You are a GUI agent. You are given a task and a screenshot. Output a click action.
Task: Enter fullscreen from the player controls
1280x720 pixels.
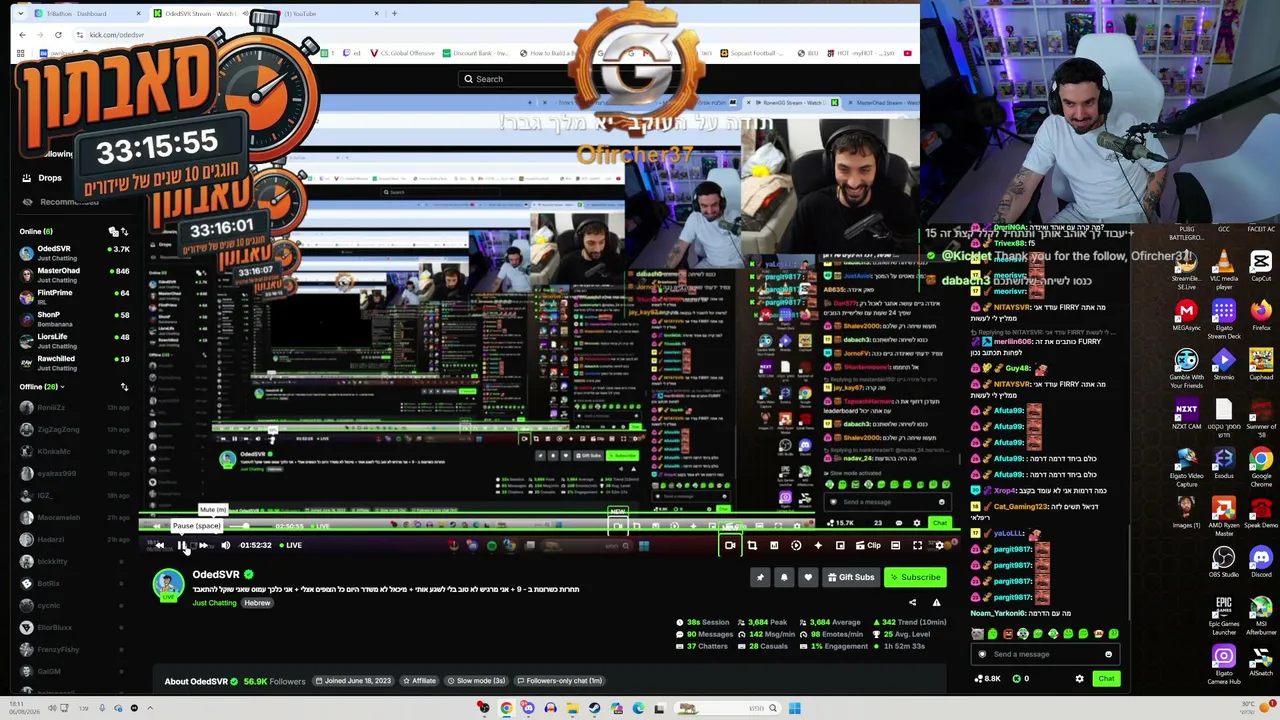coord(917,545)
